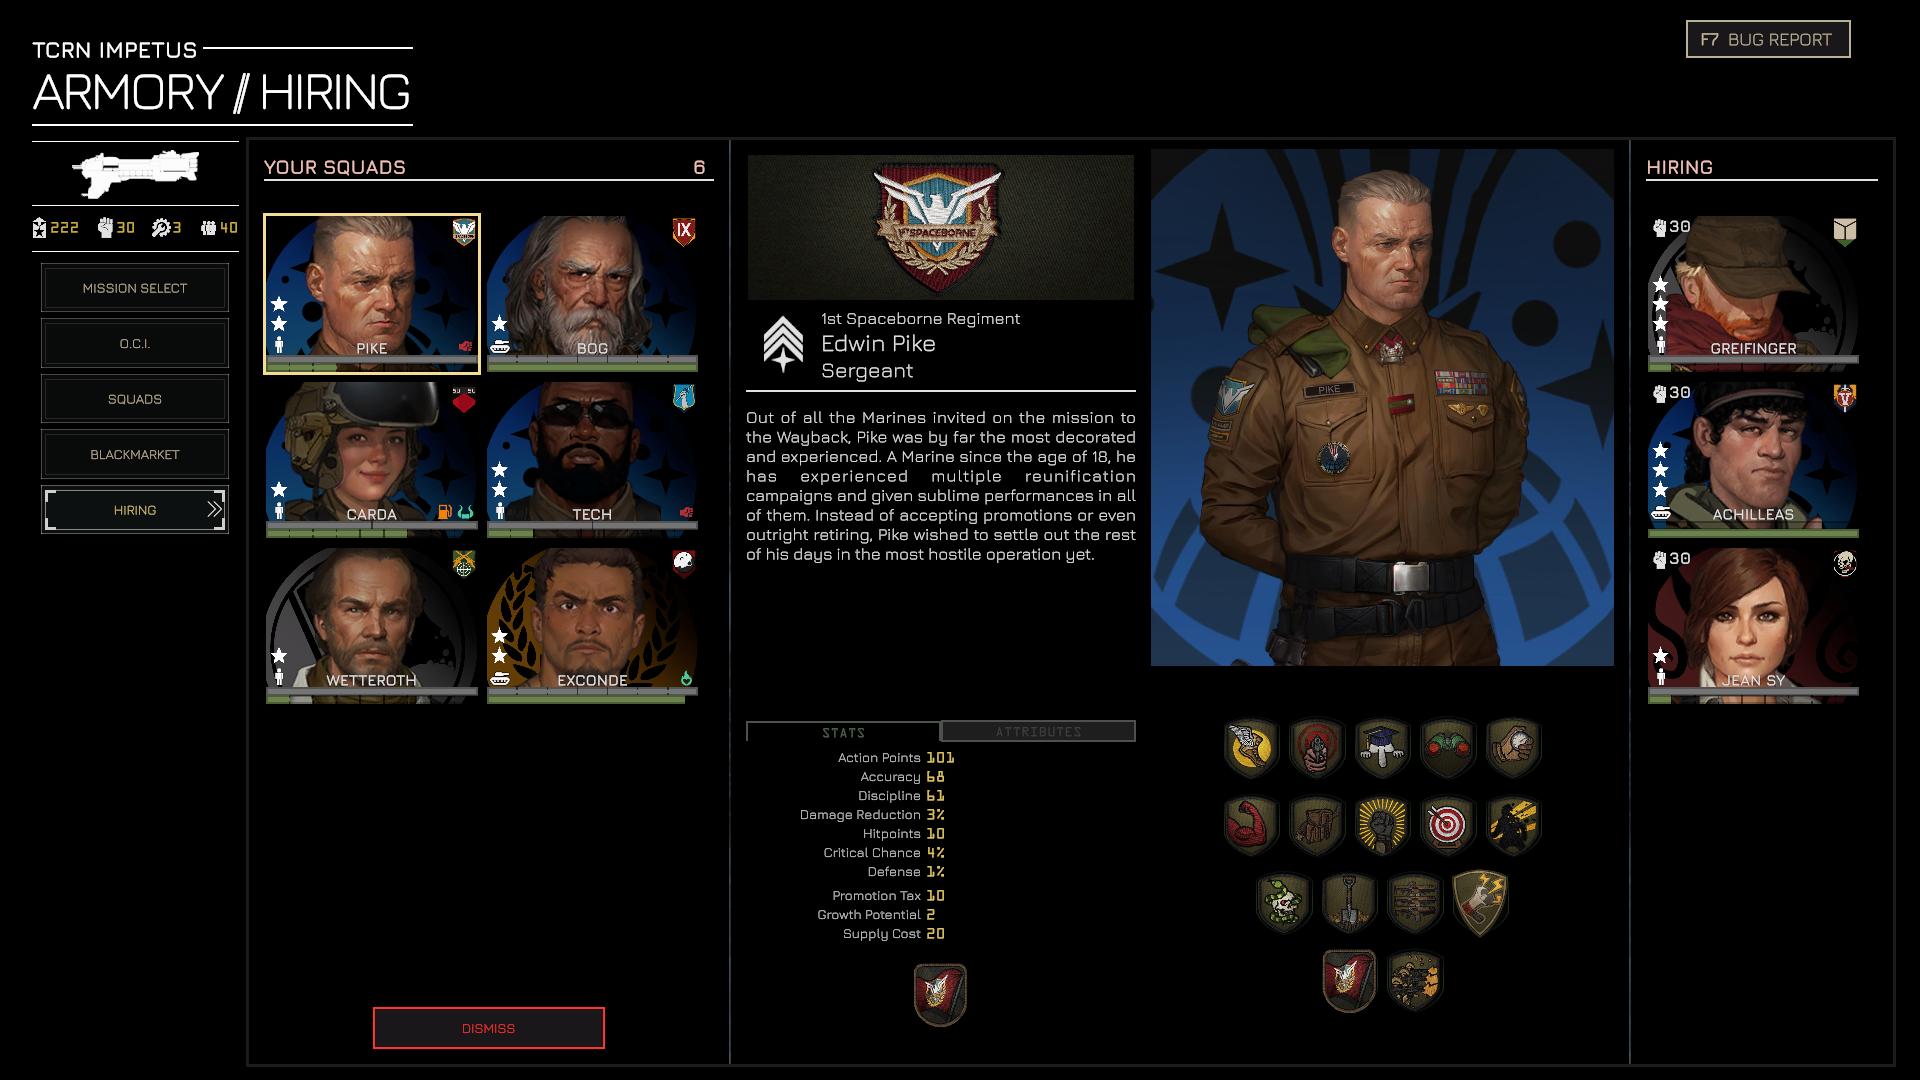Viewport: 1920px width, 1080px height.
Task: Select Jean Sy hire candidate portrait
Action: 1752,622
